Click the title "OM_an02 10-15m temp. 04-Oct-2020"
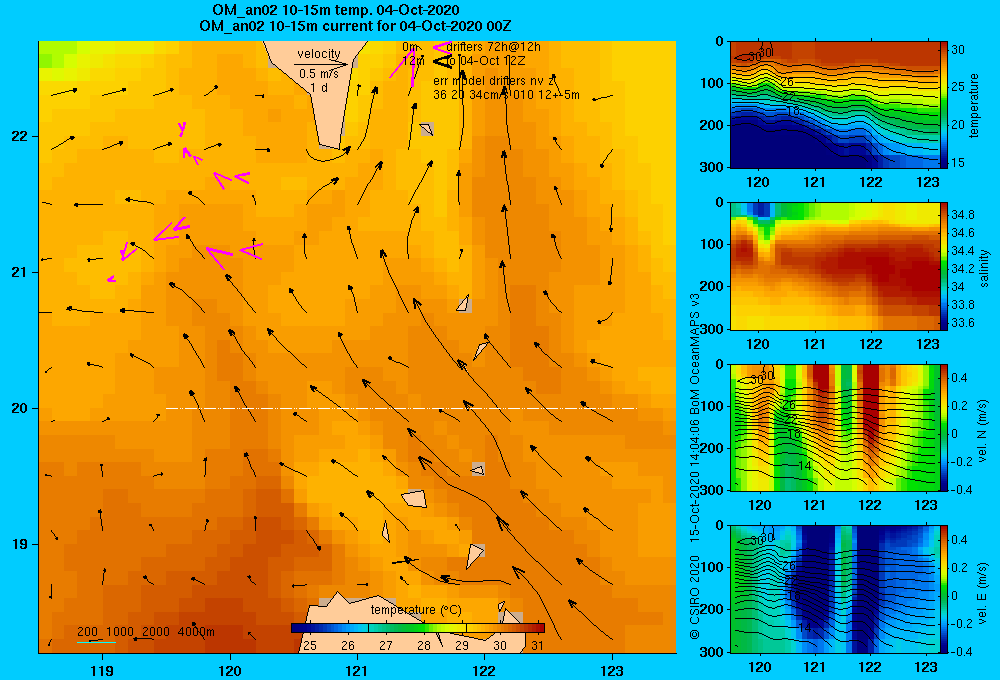The height and width of the screenshot is (680, 1000). 335,10
